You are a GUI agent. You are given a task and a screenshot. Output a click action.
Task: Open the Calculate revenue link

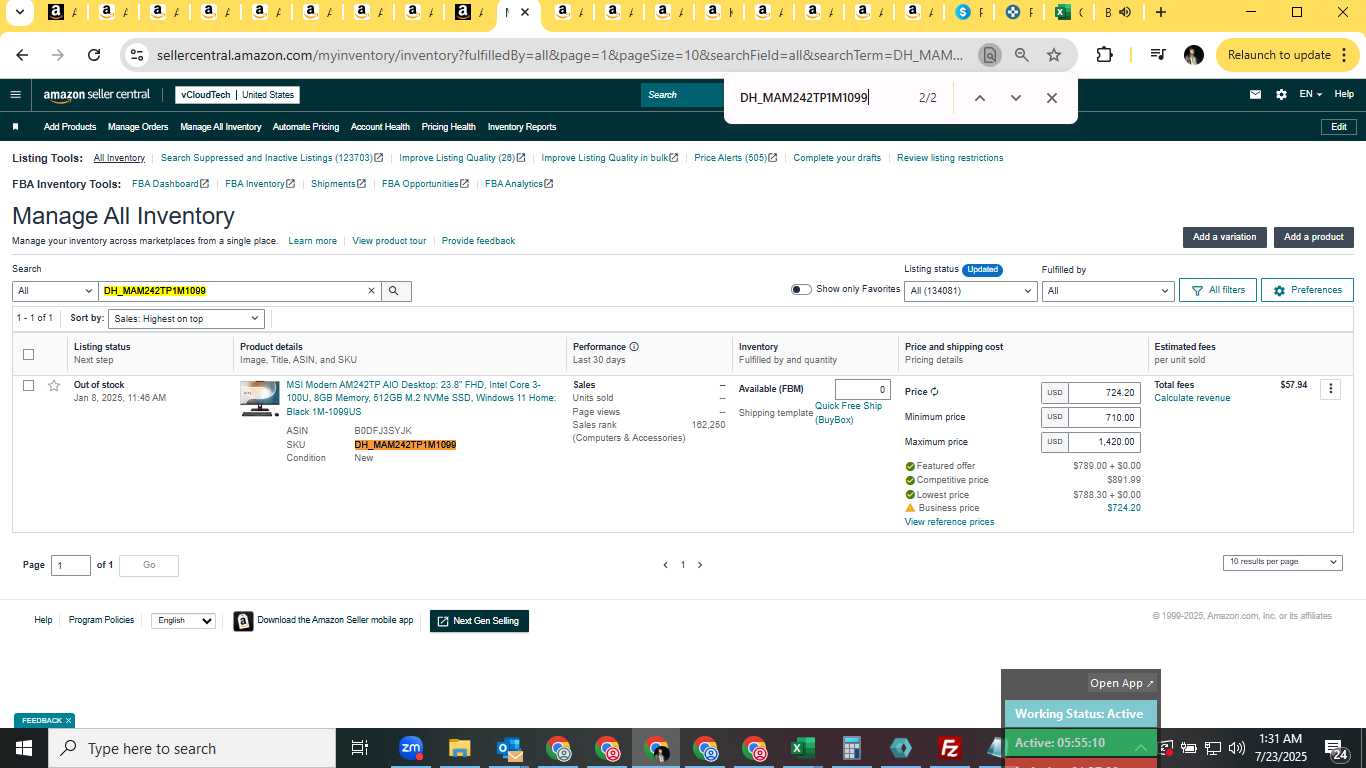[x=1192, y=398]
